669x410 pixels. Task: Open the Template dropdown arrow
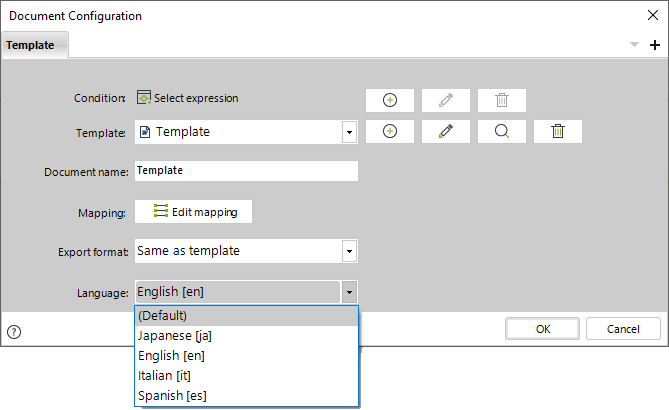point(349,132)
